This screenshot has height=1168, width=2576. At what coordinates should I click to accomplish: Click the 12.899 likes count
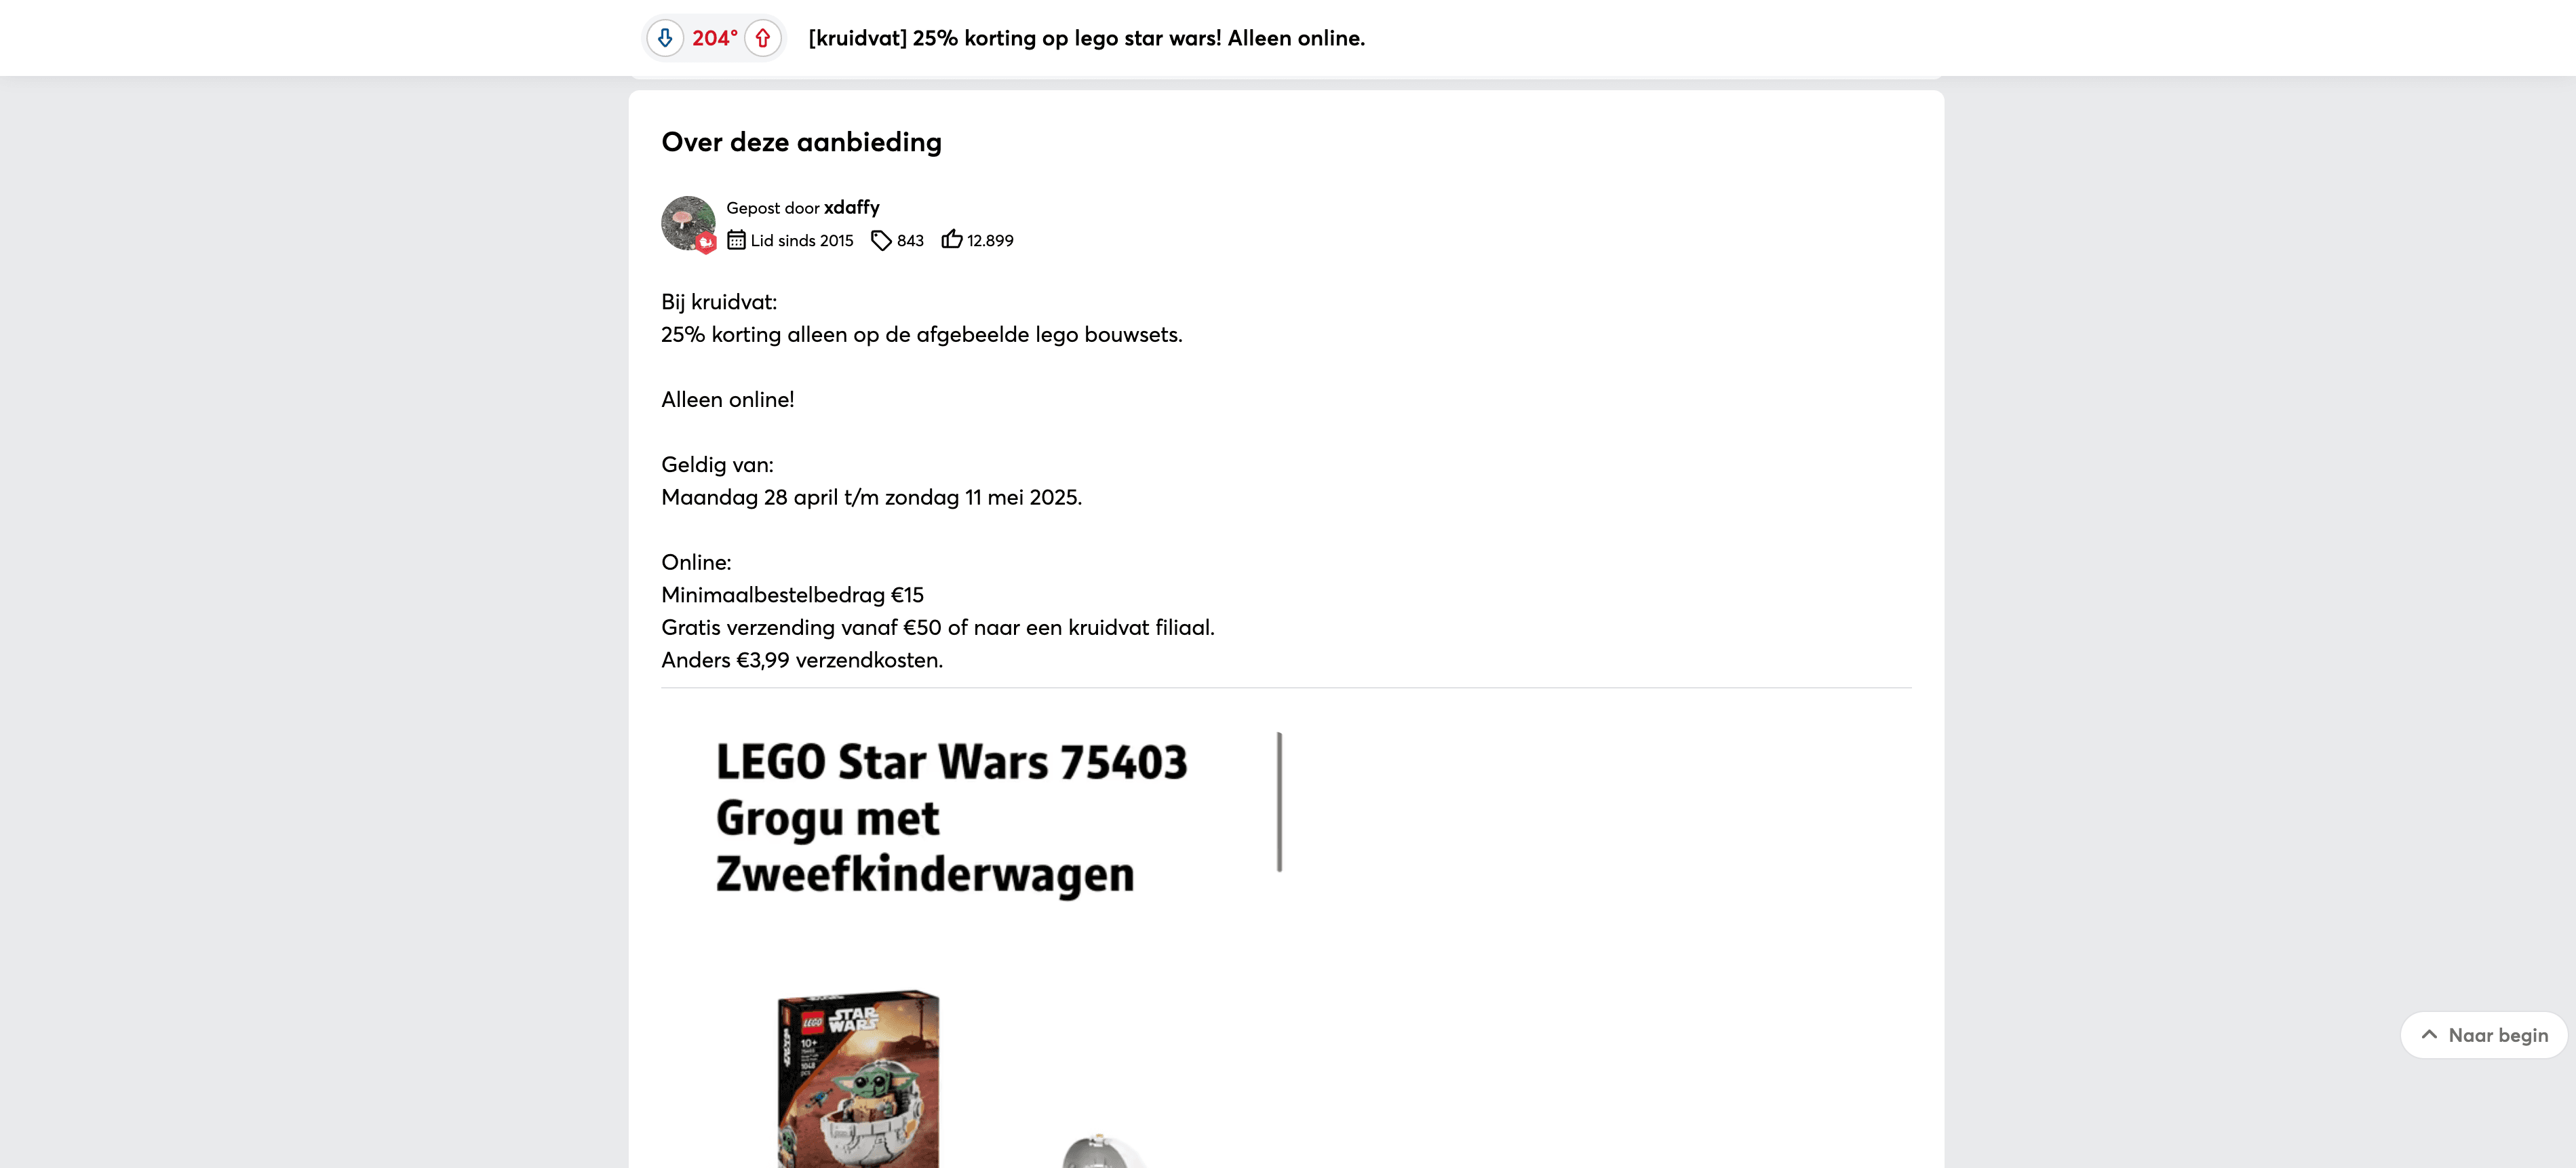(x=990, y=240)
